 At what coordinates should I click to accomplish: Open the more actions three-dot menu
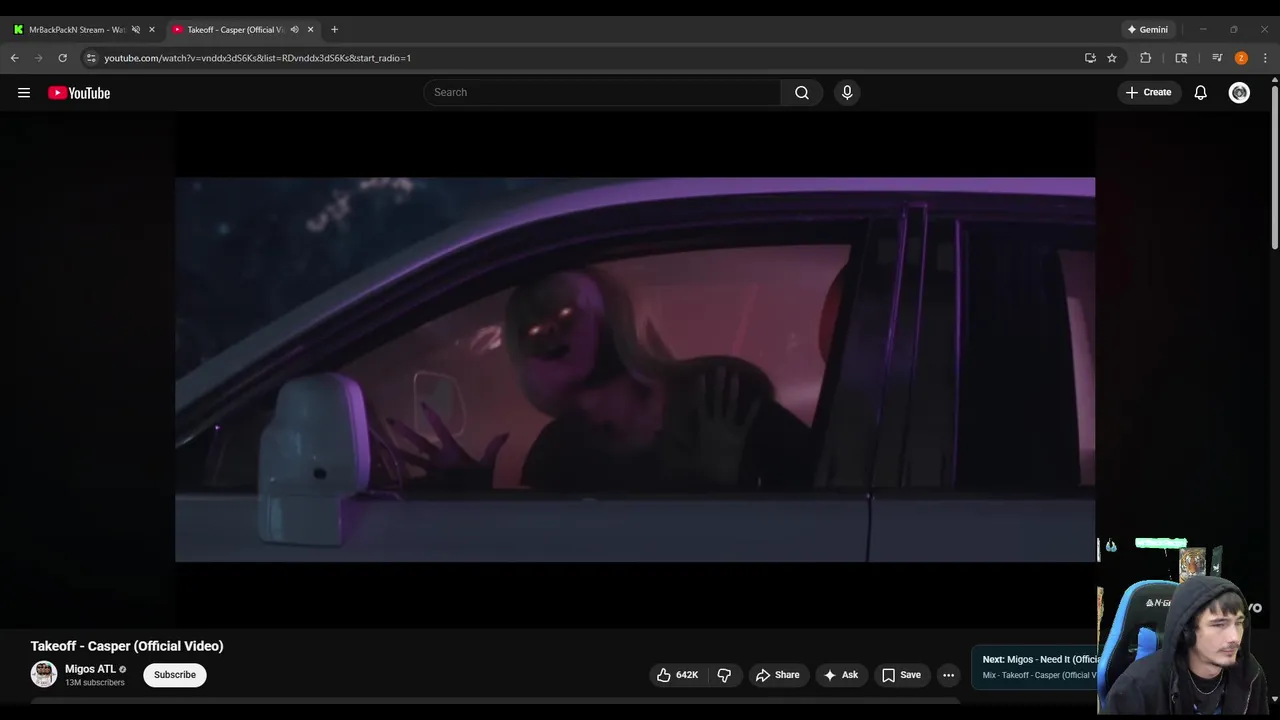tap(948, 675)
